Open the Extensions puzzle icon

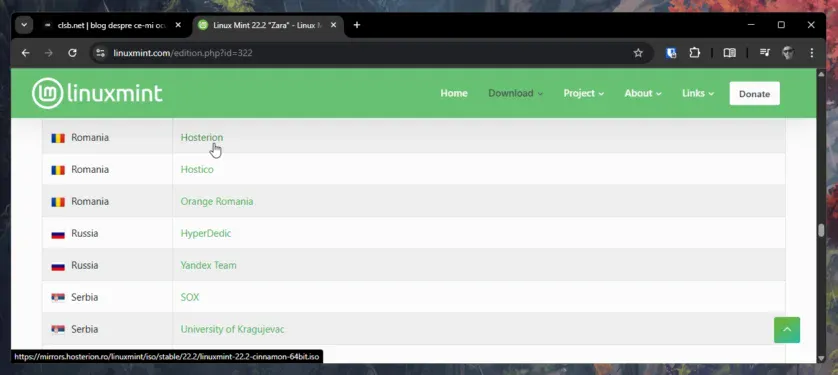pyautogui.click(x=694, y=53)
